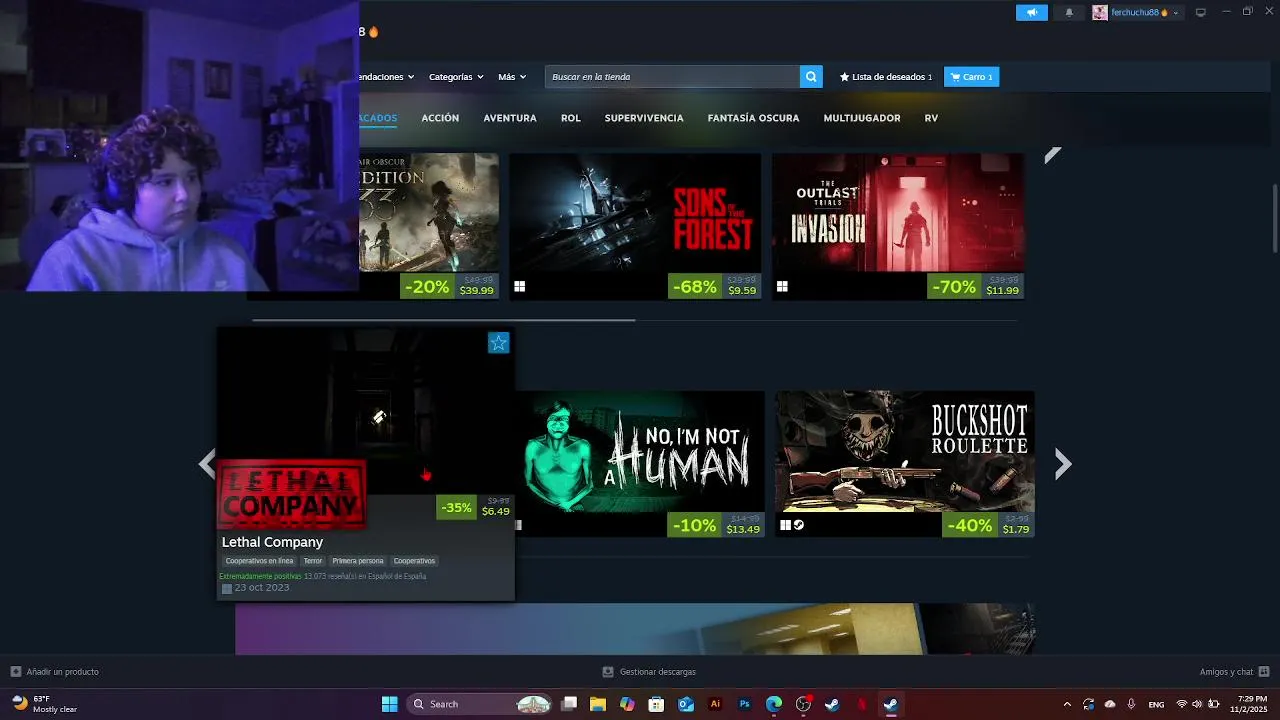
Task: Click the ferchuchu88 profile avatar
Action: pyautogui.click(x=1100, y=12)
